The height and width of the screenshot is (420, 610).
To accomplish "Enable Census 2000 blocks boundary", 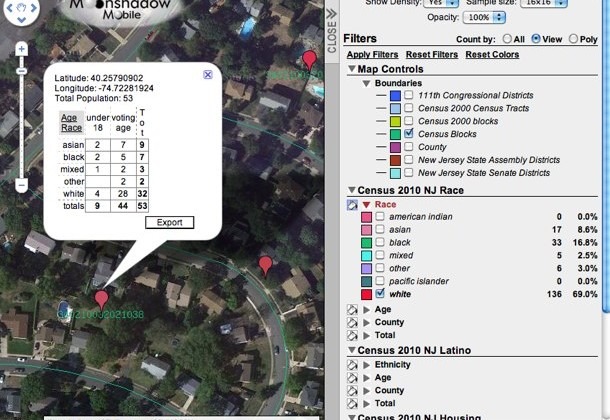I will click(x=408, y=121).
